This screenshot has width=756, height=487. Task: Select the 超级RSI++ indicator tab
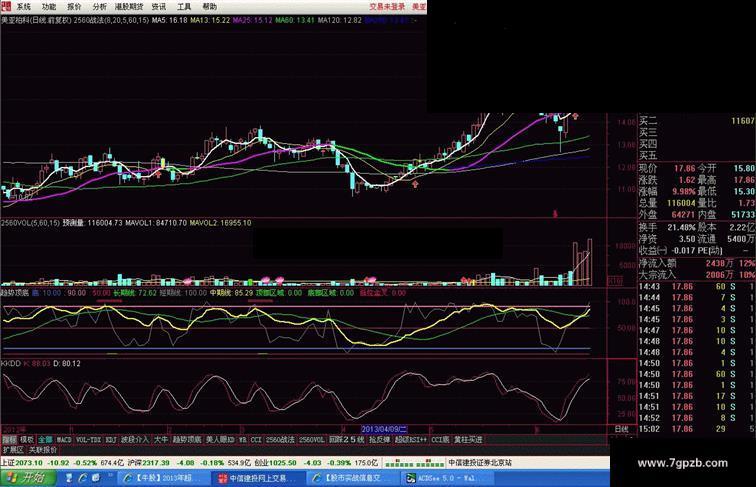pyautogui.click(x=411, y=440)
